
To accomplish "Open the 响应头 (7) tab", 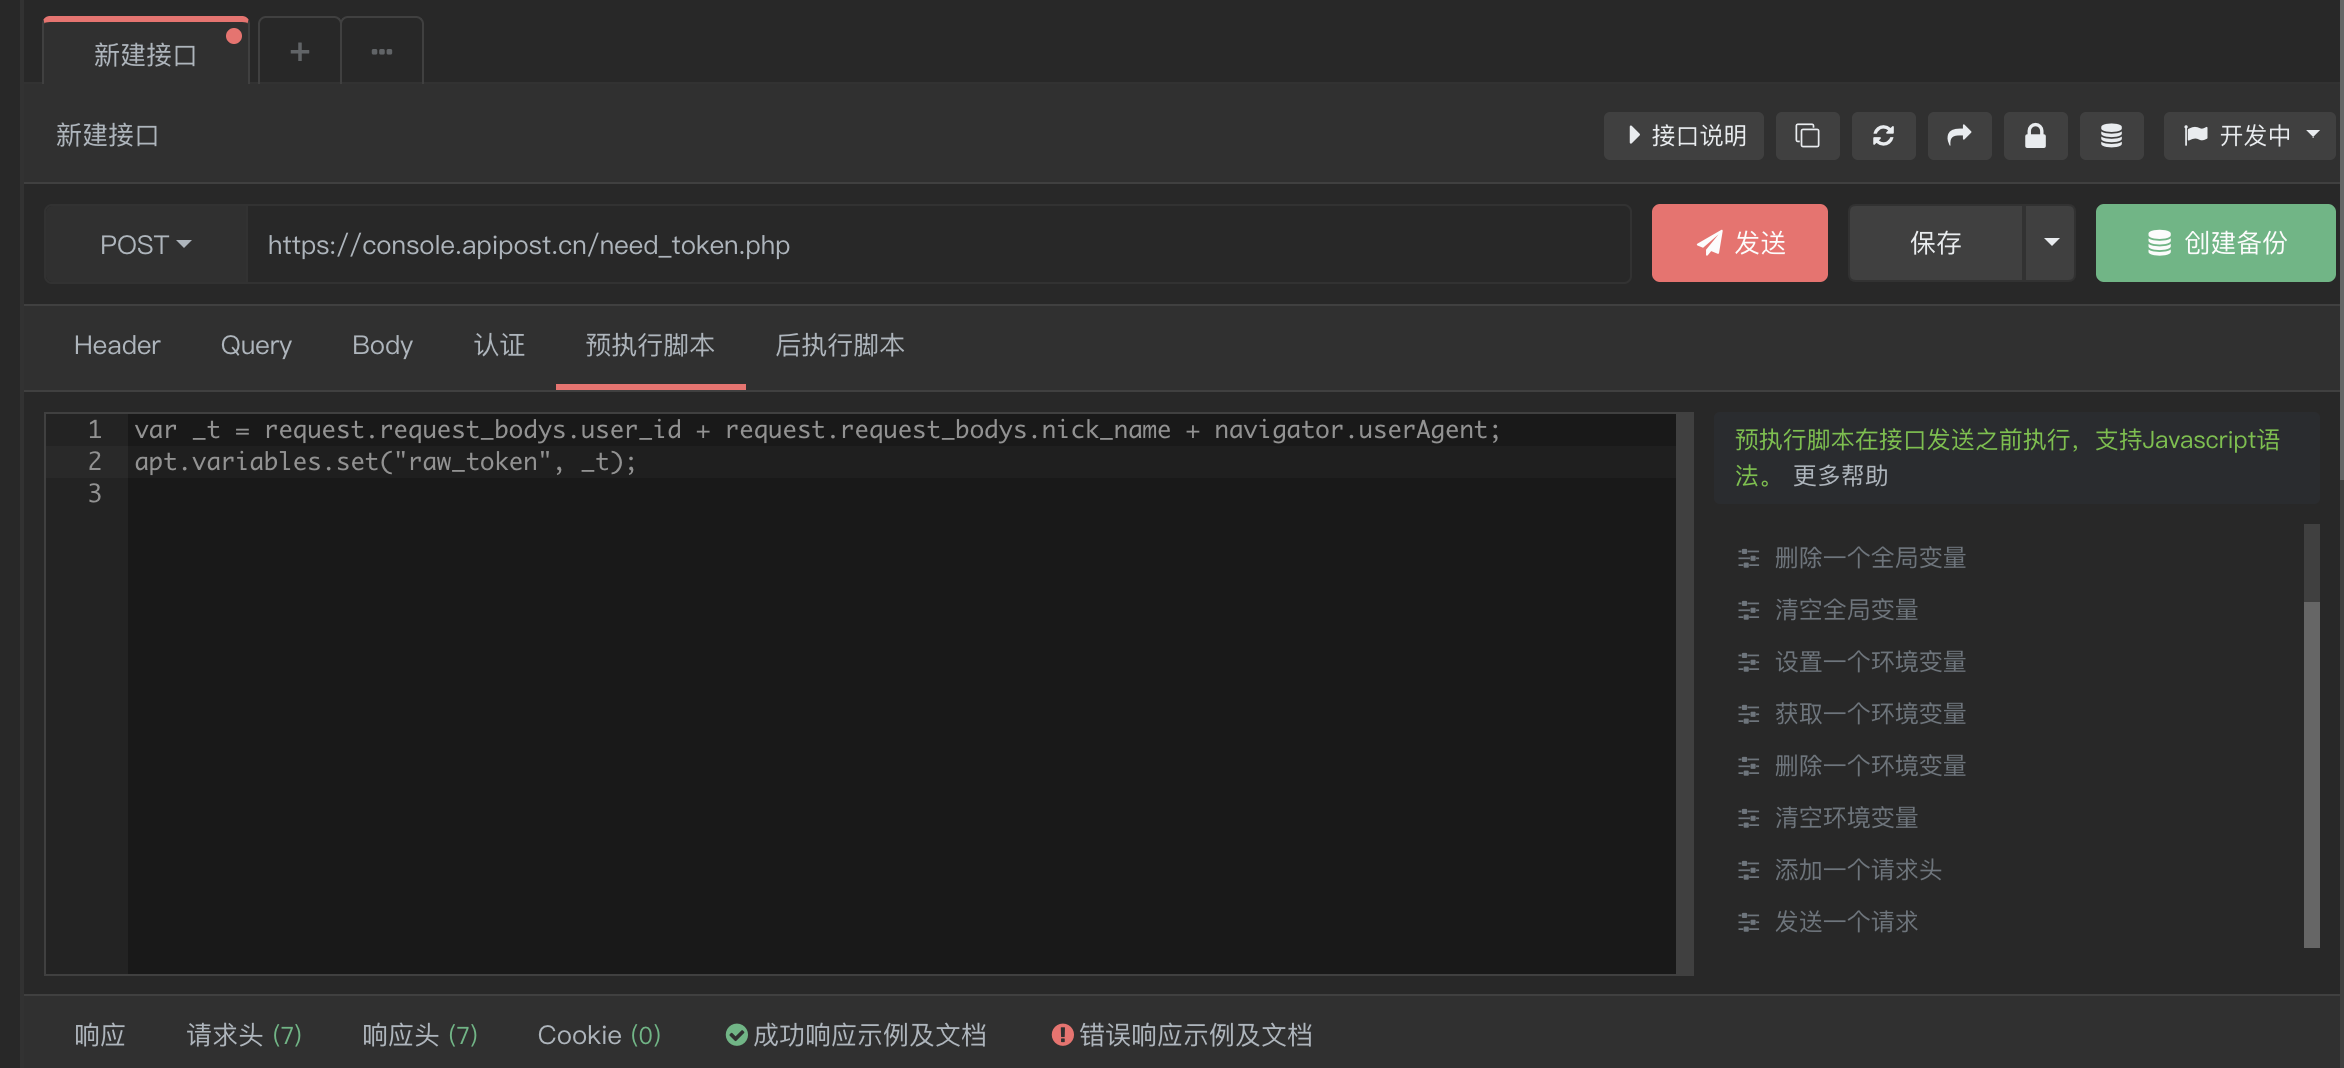I will (x=420, y=1035).
